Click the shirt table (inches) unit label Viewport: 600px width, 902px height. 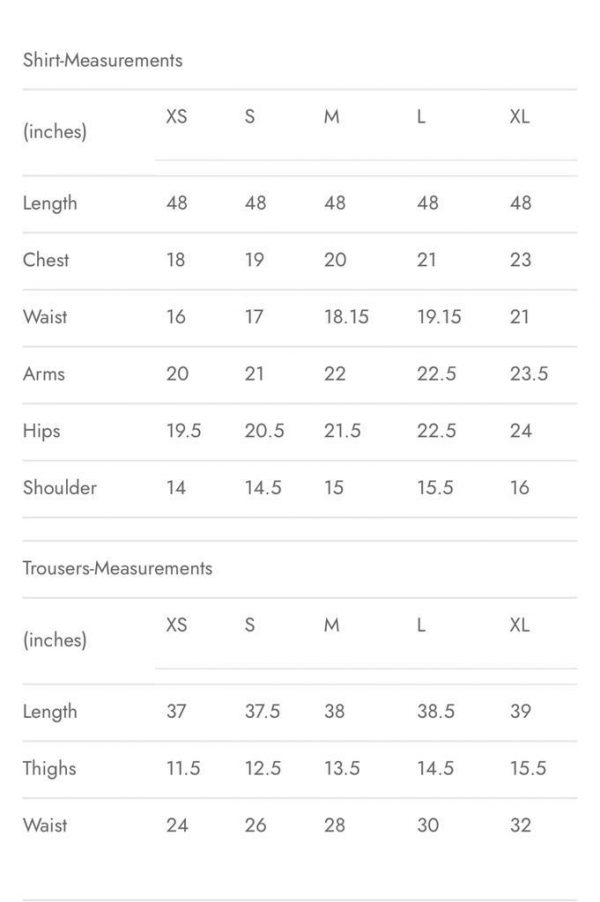55,131
